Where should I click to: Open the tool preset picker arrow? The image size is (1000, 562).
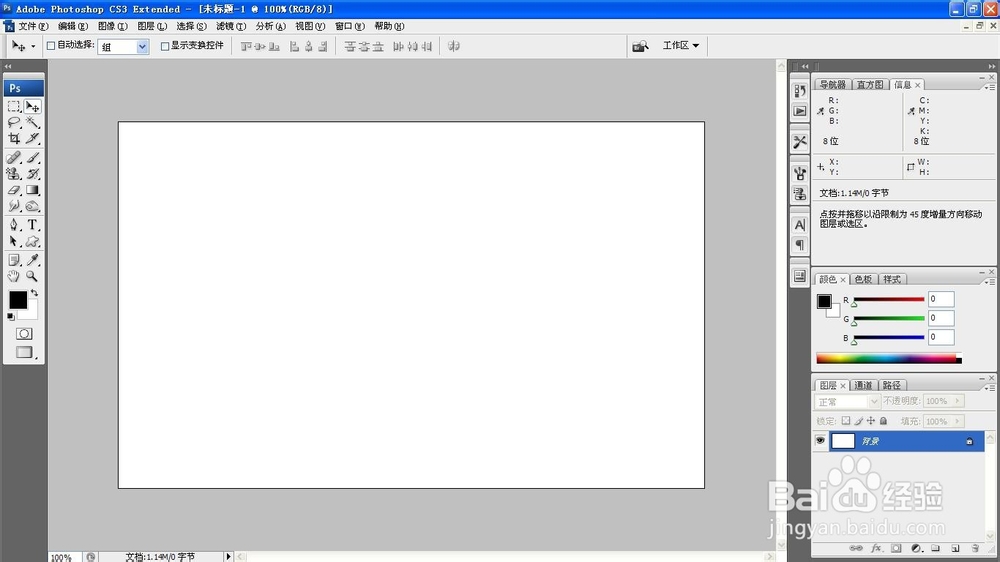coord(33,47)
